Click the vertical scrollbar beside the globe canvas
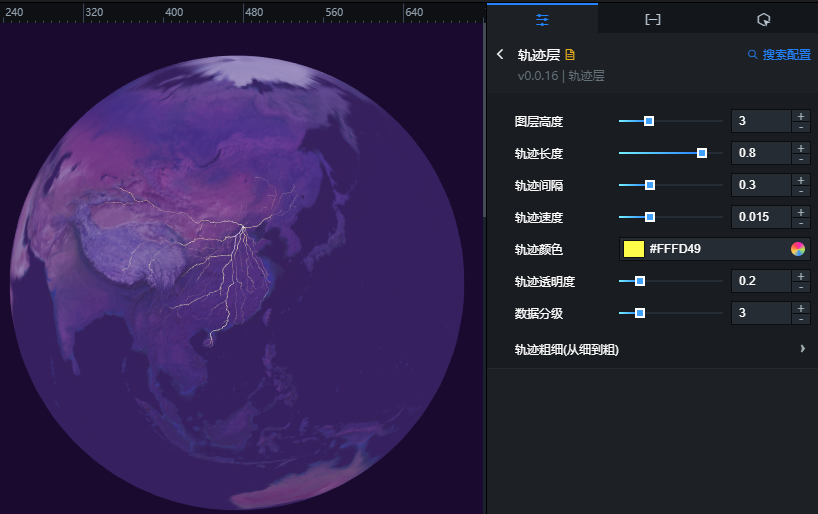The width and height of the screenshot is (818, 514). click(x=484, y=120)
